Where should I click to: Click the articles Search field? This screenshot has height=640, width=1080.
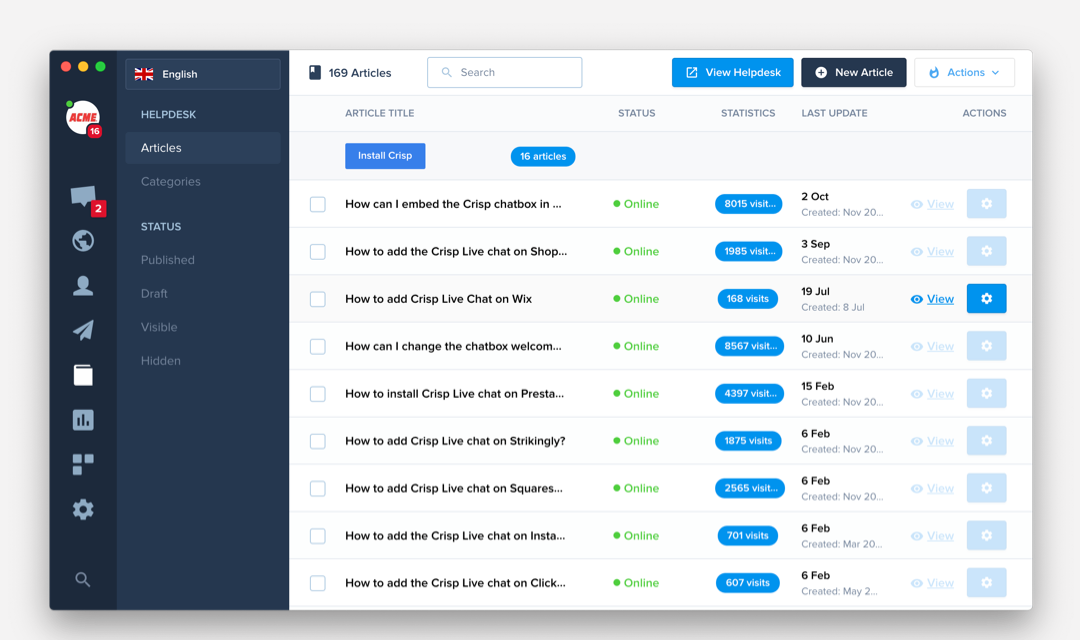point(504,72)
